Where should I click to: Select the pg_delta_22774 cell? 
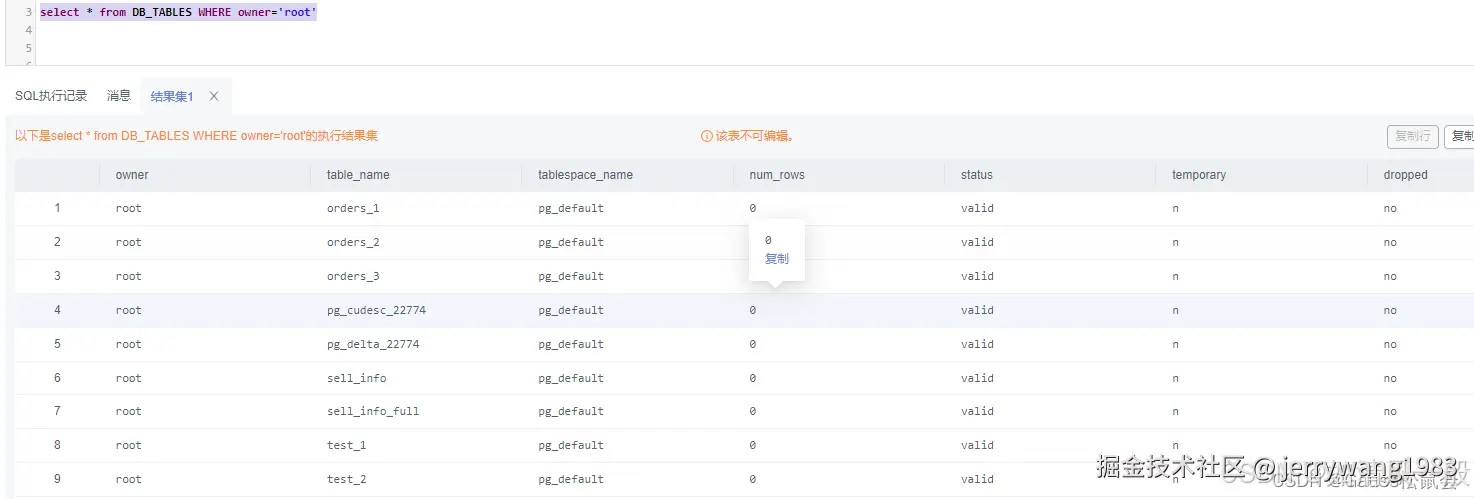pos(373,345)
